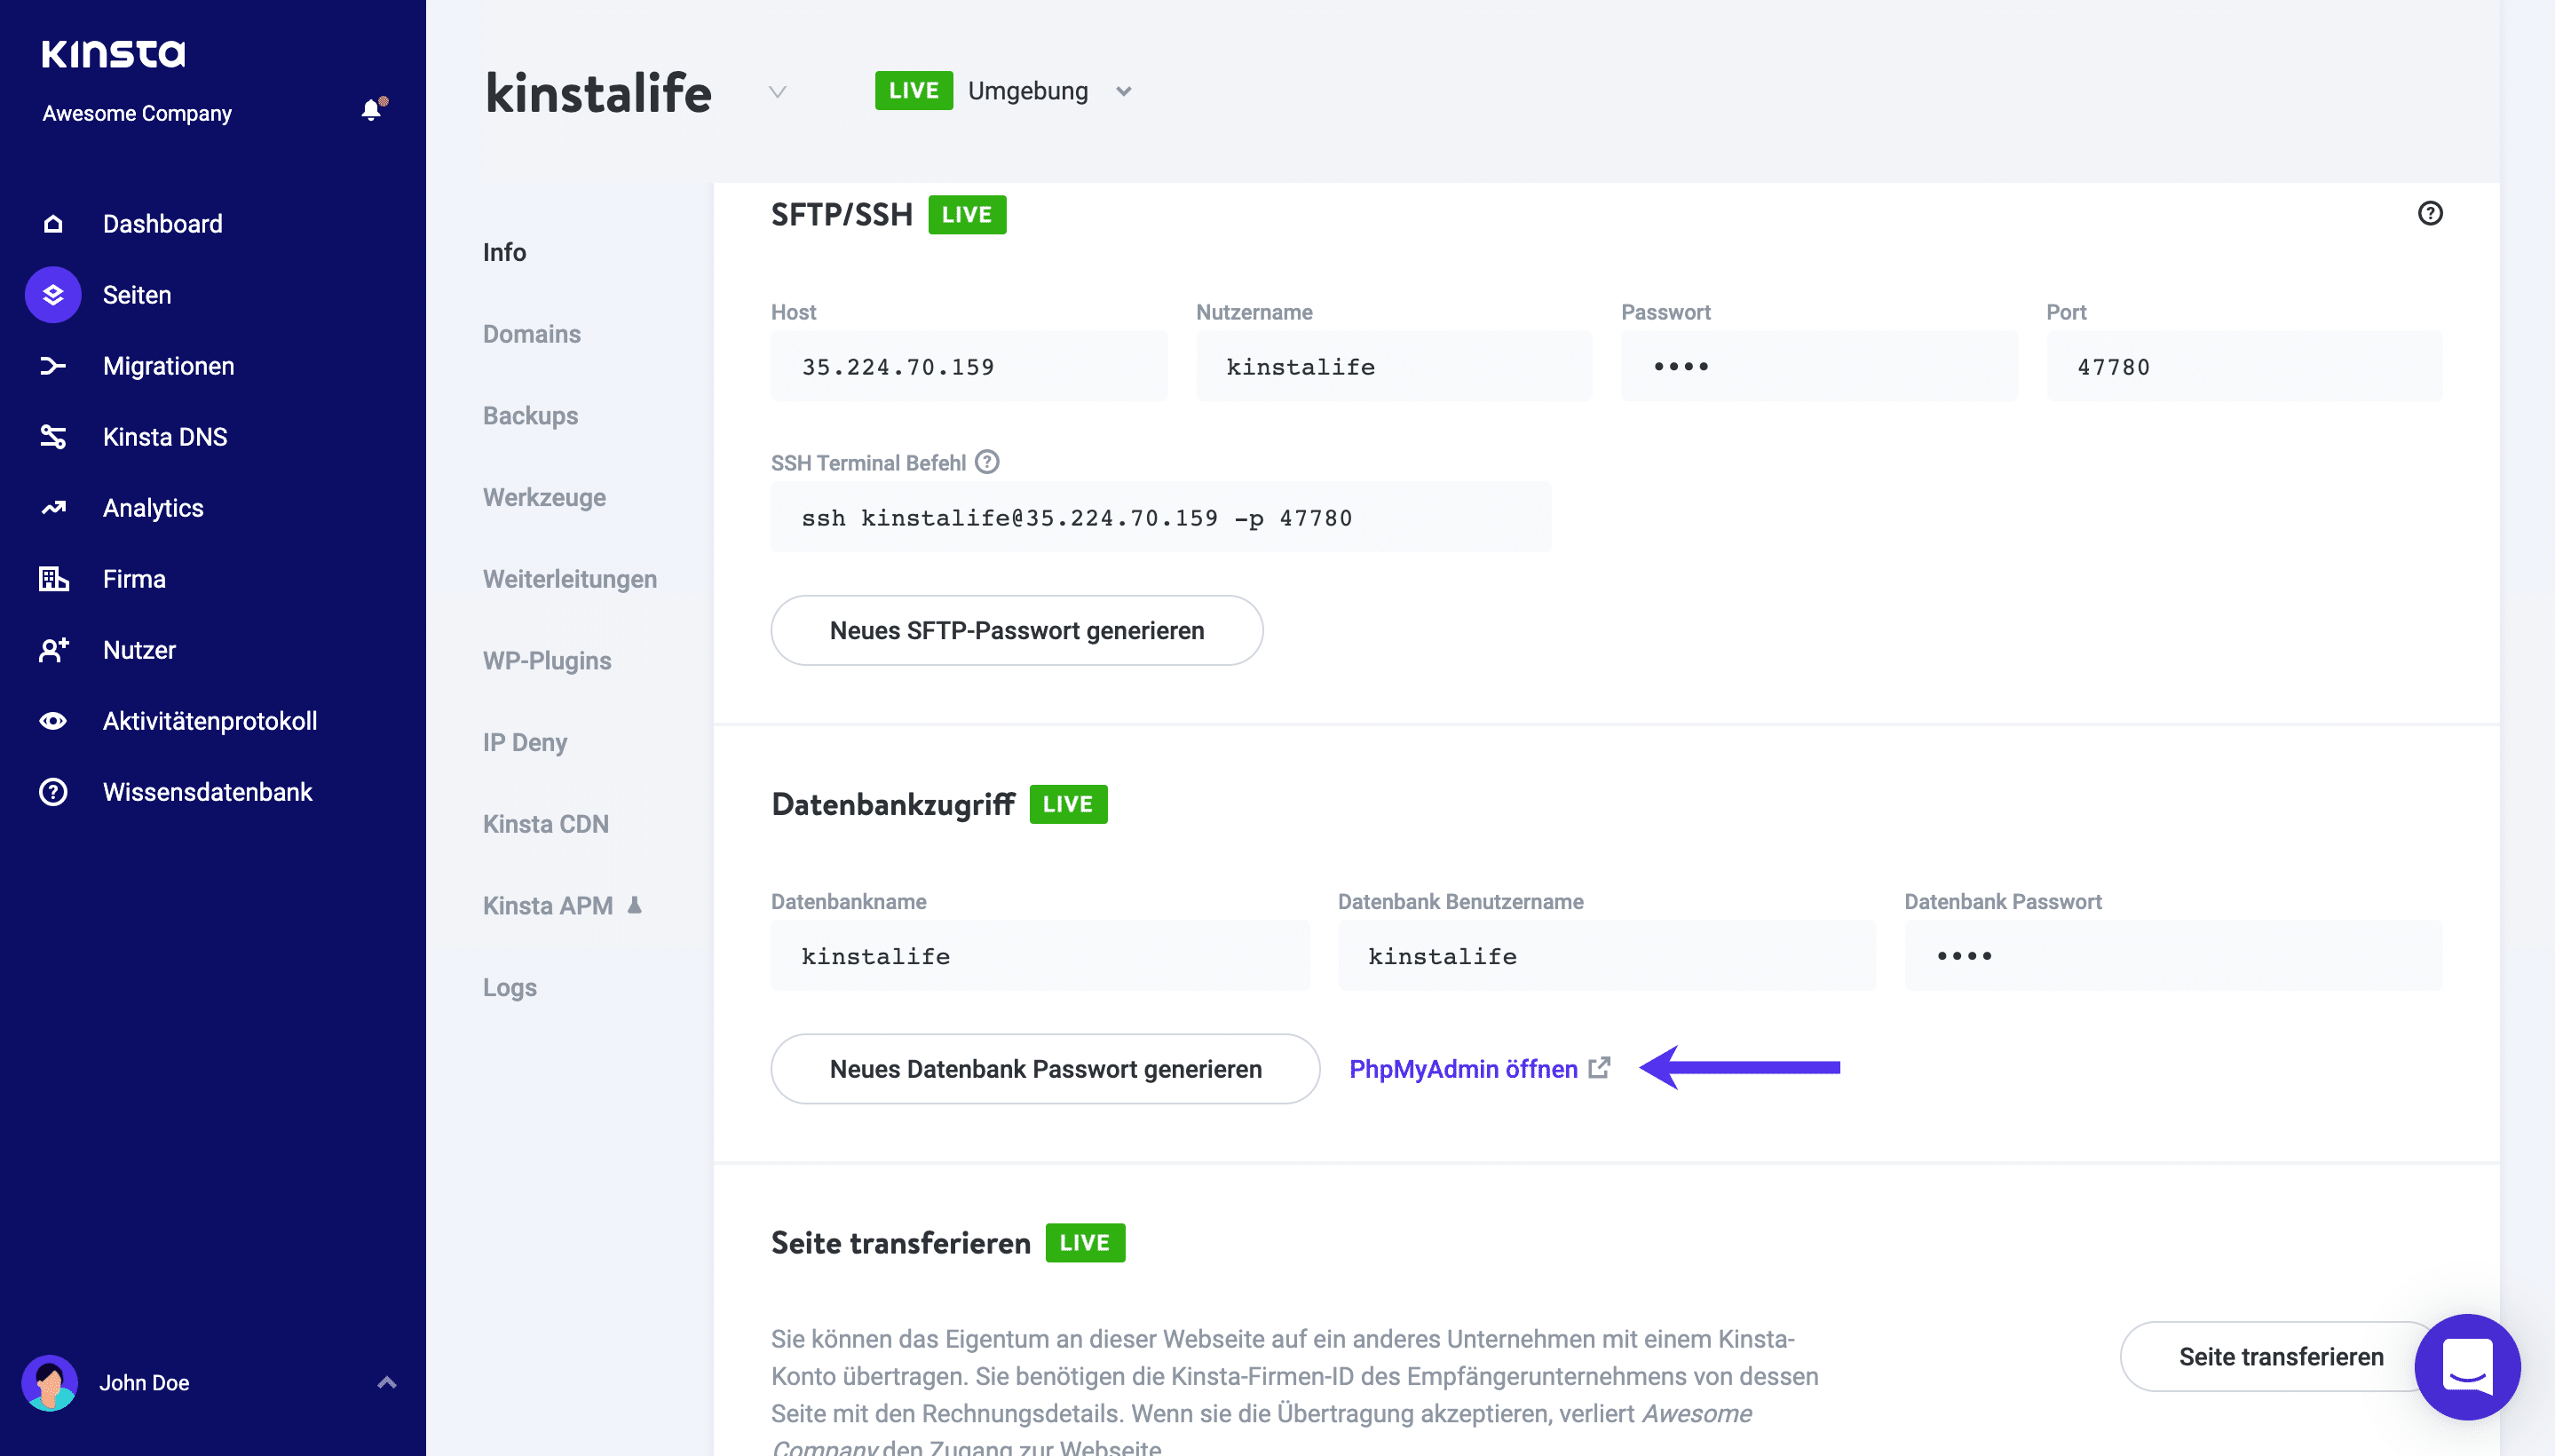Select the Seiten sidebar icon
This screenshot has height=1456, width=2555.
click(52, 294)
